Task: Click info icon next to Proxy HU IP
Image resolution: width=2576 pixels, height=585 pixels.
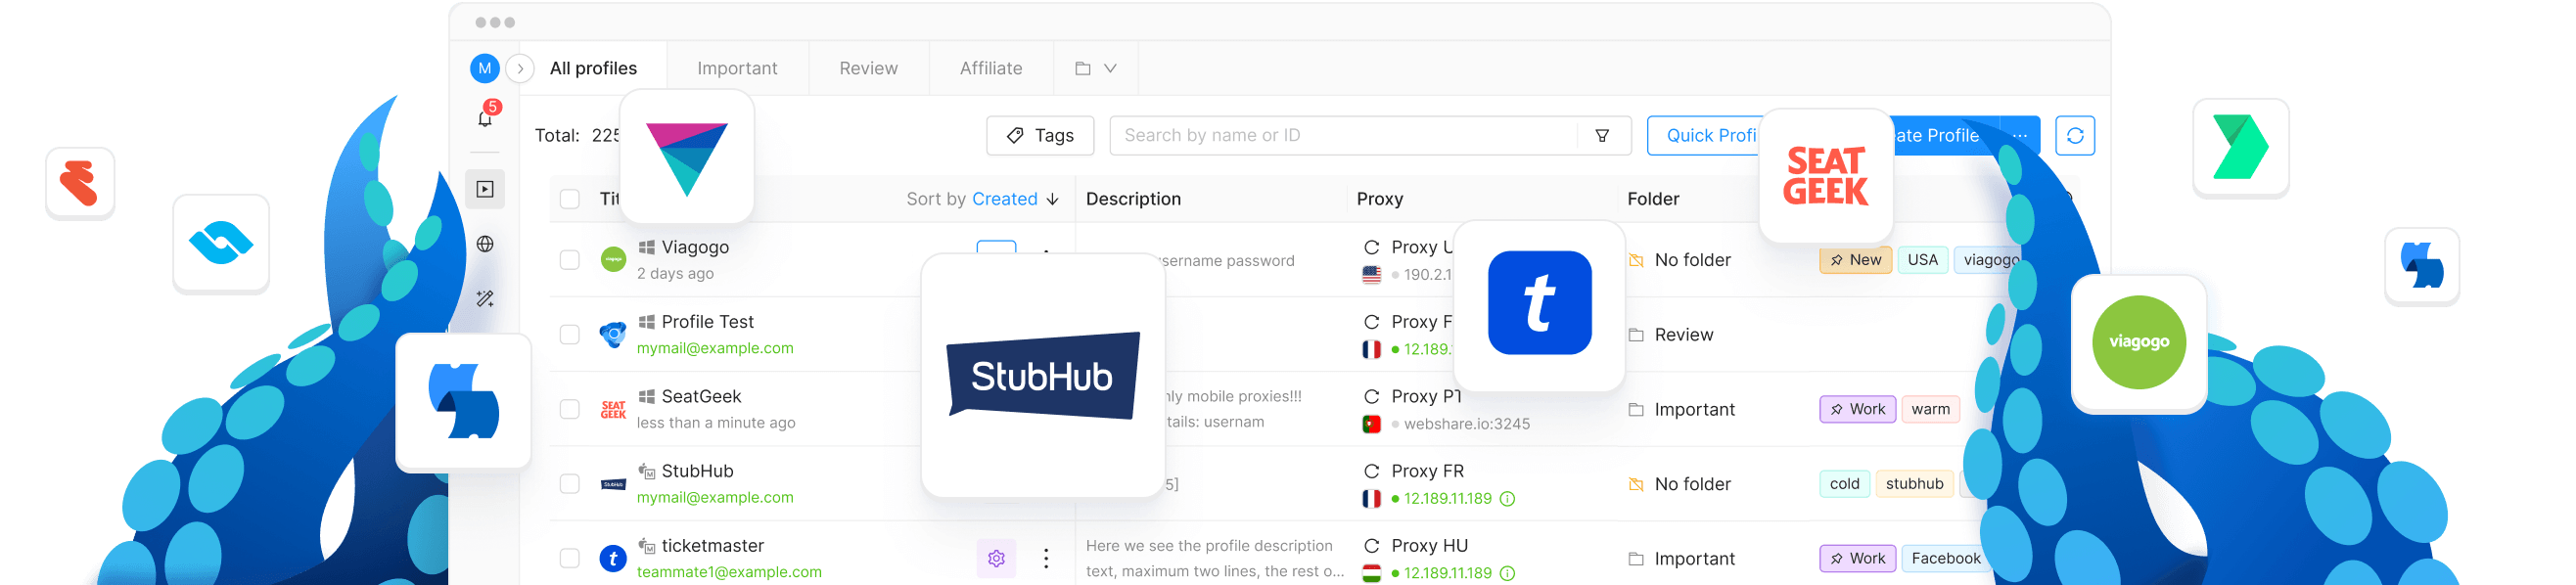Action: tap(1507, 574)
